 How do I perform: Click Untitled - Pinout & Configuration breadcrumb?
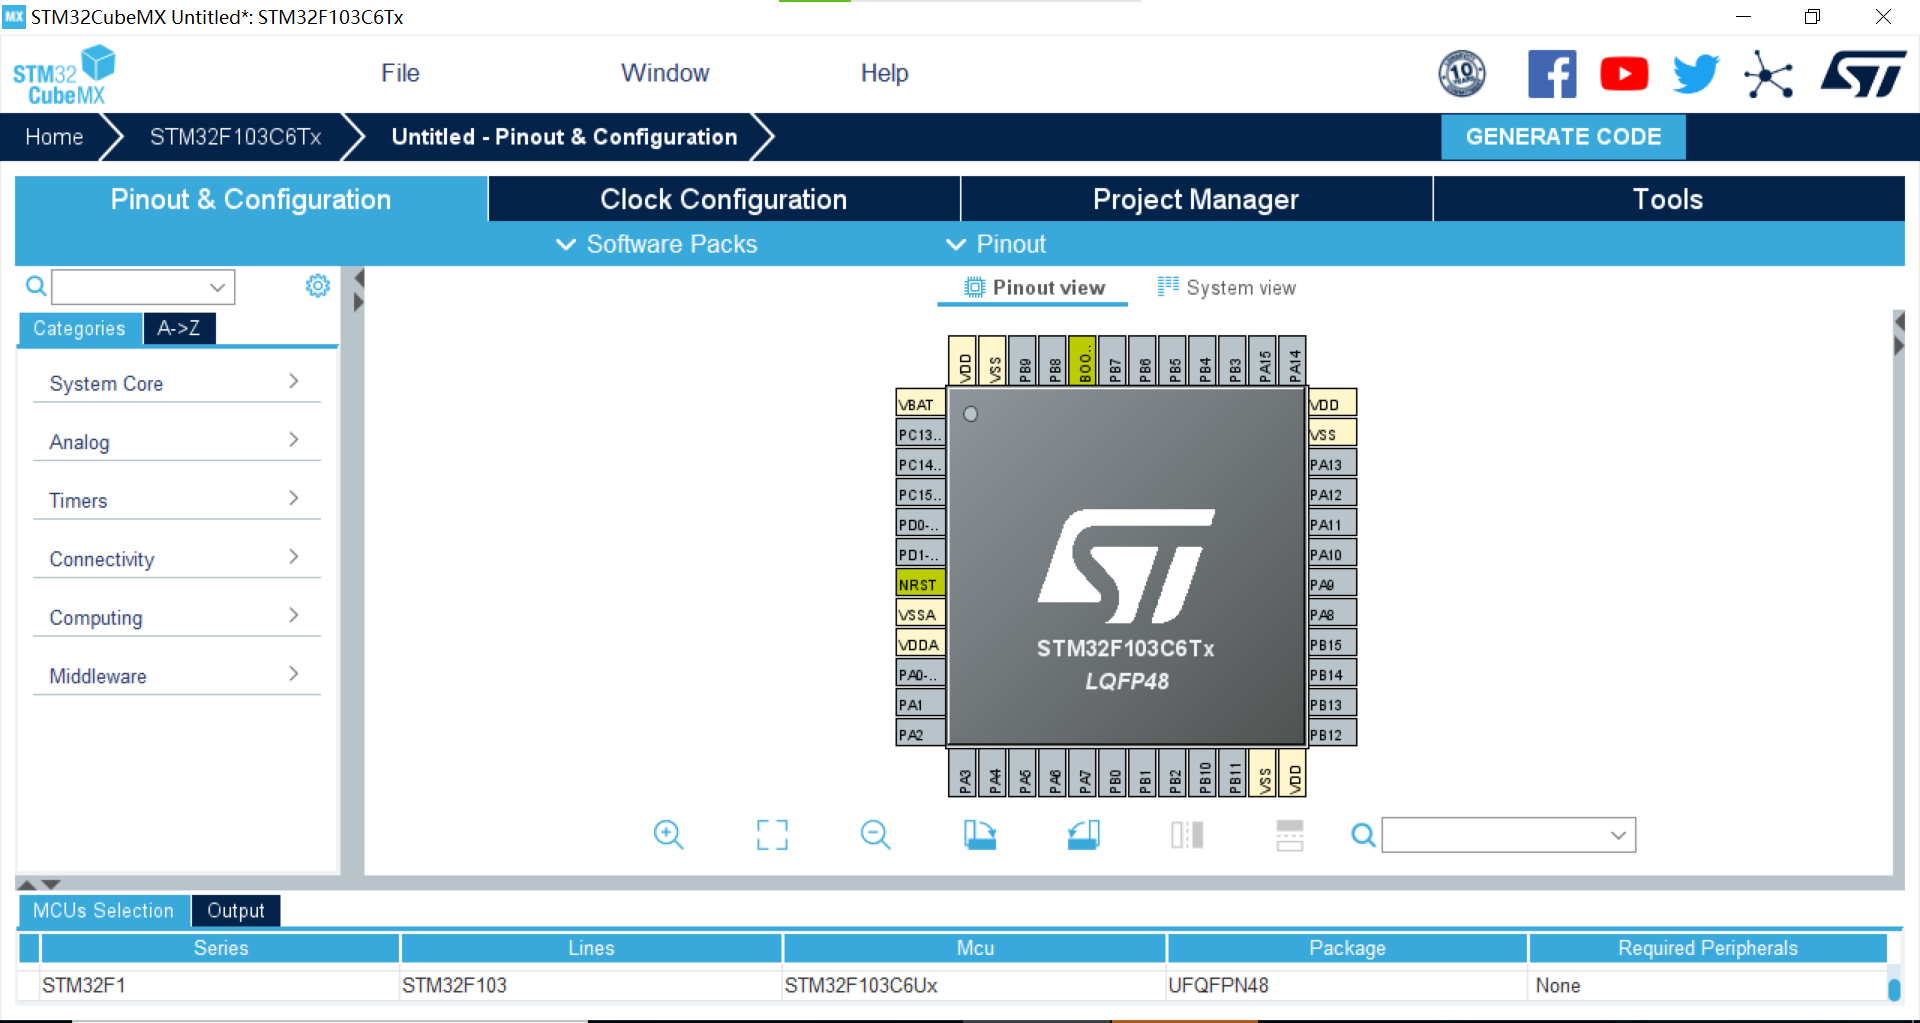pyautogui.click(x=564, y=137)
